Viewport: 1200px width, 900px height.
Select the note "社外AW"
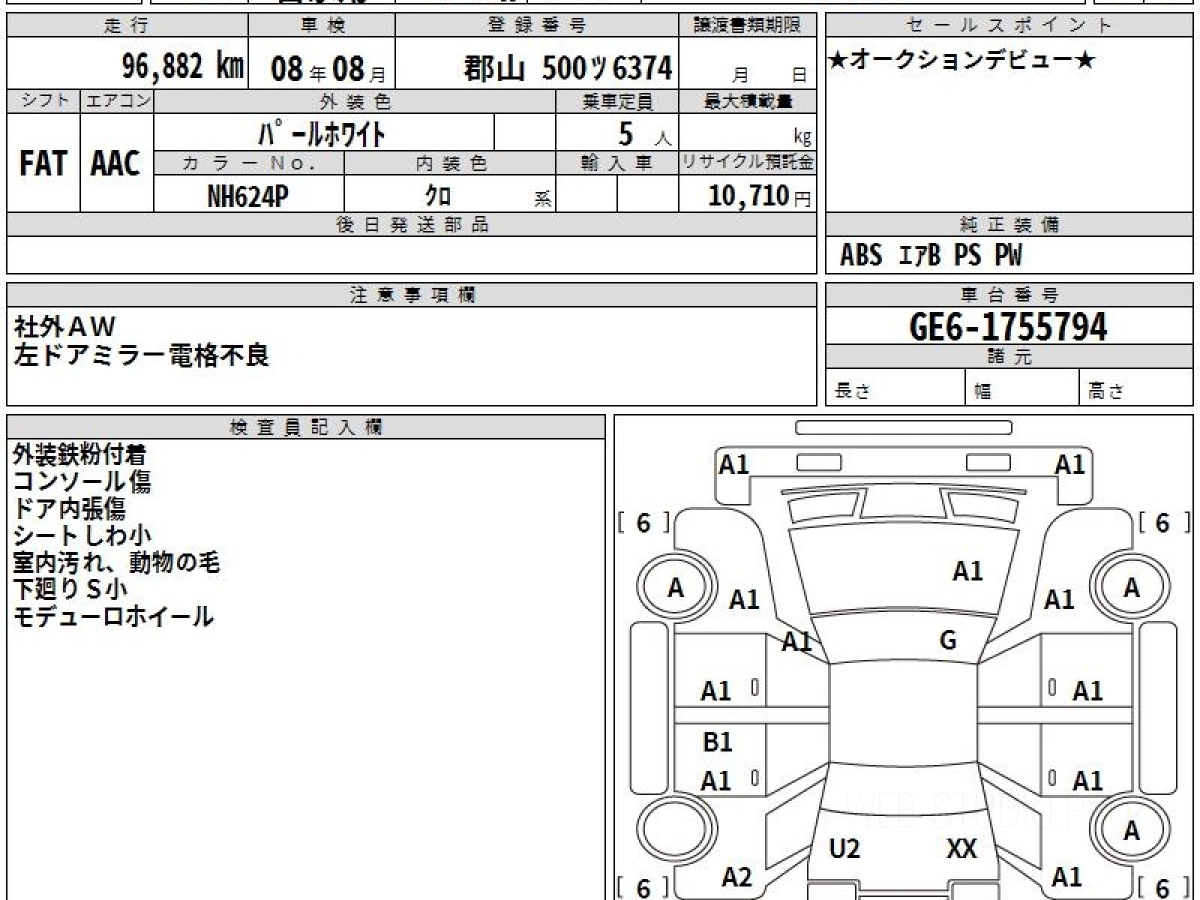[x=65, y=327]
